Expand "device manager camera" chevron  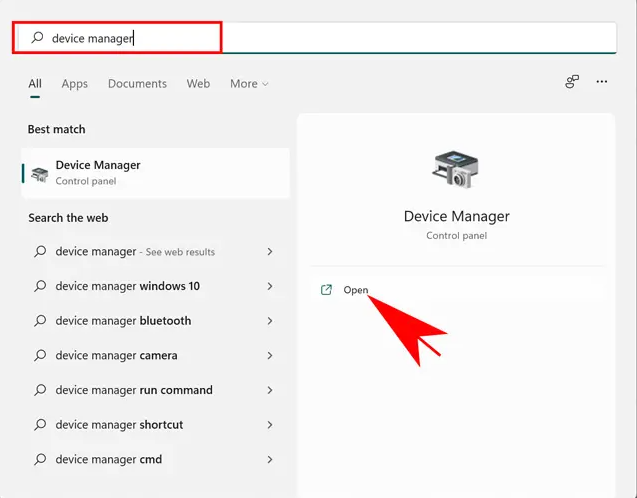coord(270,355)
